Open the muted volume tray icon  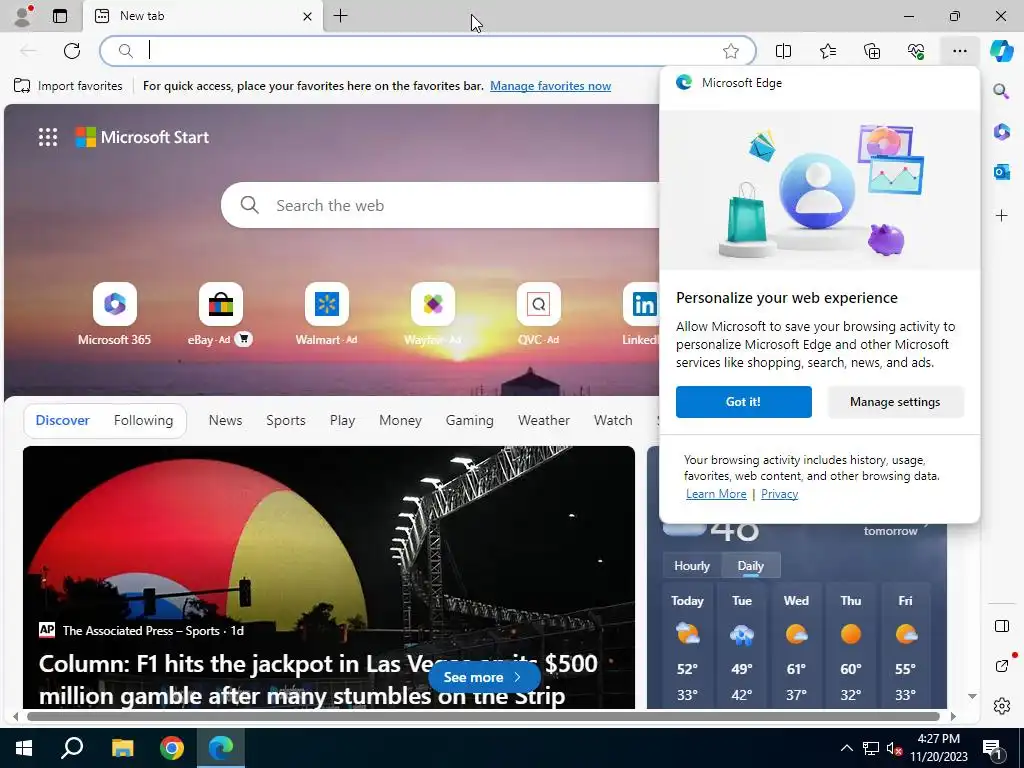pyautogui.click(x=894, y=748)
